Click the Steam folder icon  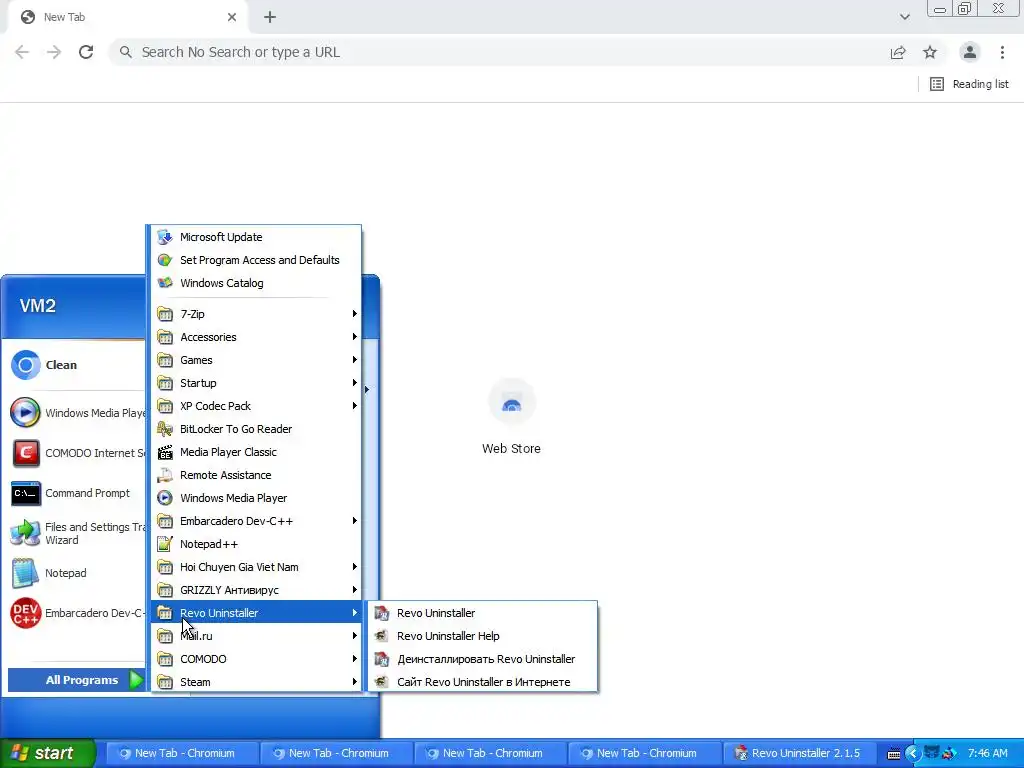tap(165, 682)
